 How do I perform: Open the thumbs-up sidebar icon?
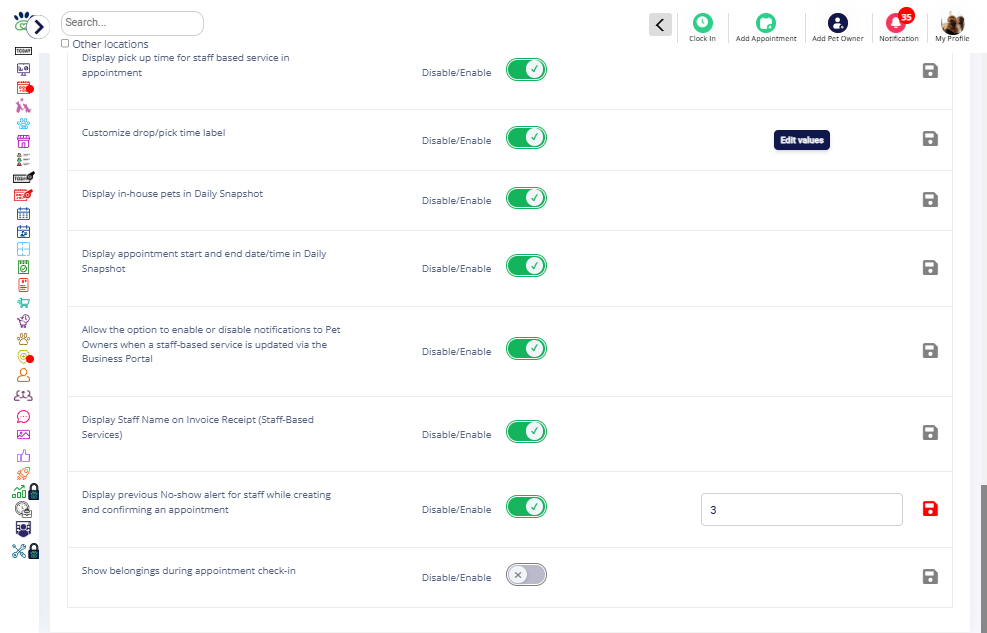tap(23, 456)
